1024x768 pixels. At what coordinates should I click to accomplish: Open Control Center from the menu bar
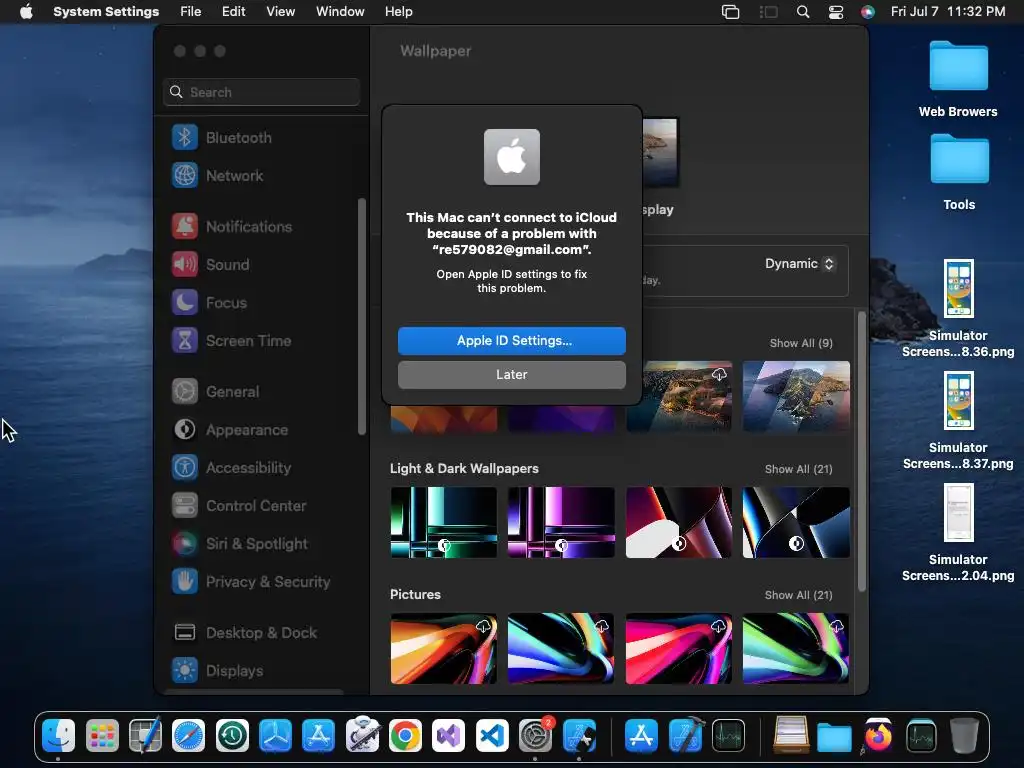(x=835, y=12)
